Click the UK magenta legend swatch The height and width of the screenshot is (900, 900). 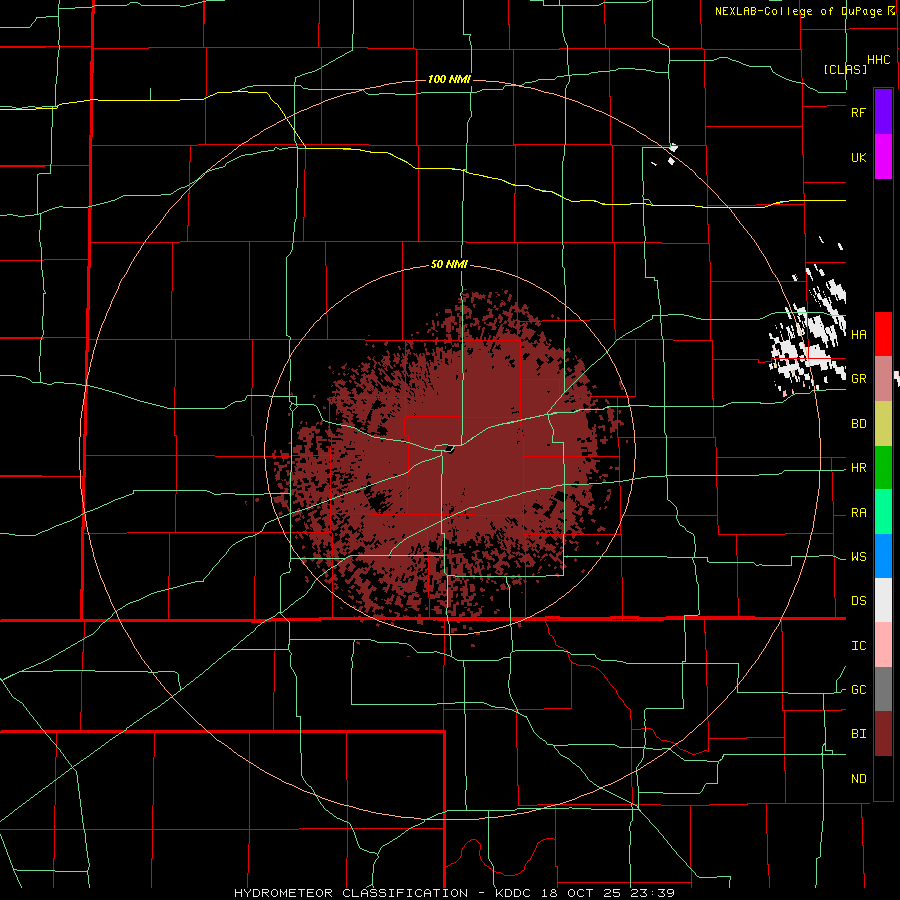(x=883, y=157)
